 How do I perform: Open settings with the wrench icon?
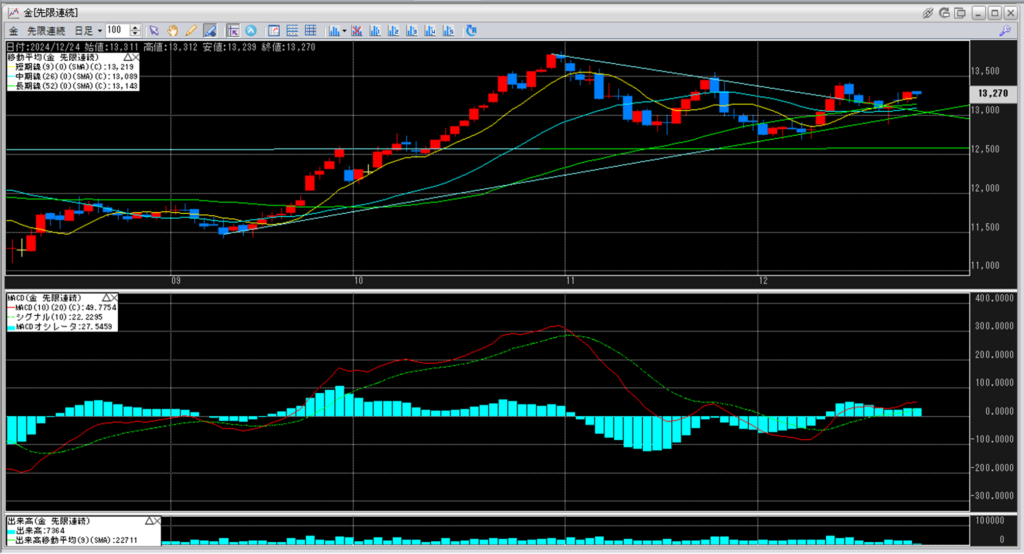pos(1003,30)
